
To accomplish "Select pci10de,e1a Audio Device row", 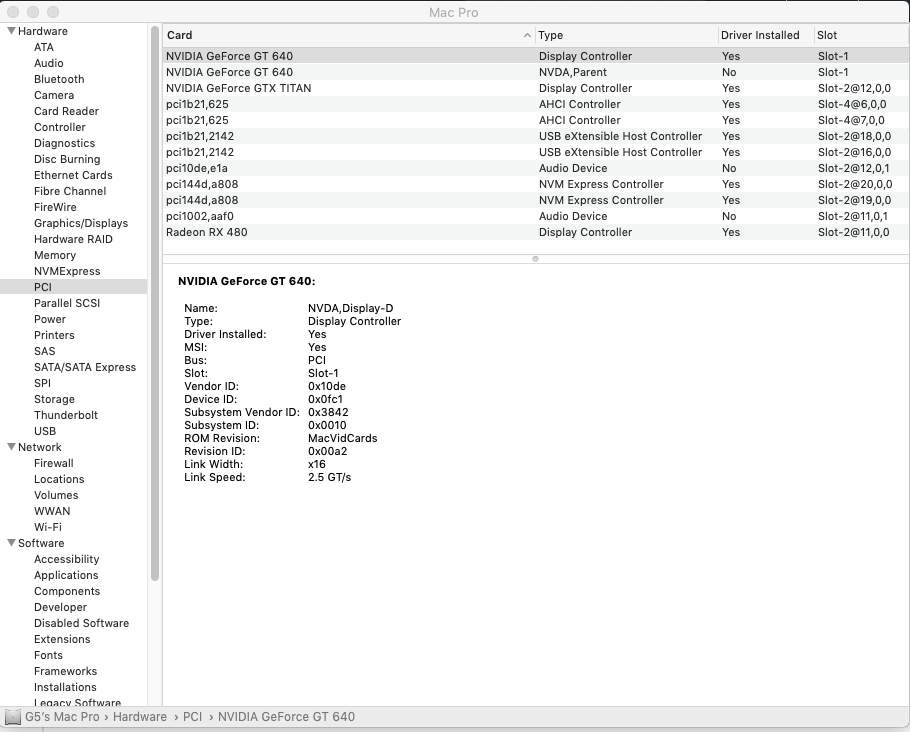I will pyautogui.click(x=536, y=168).
